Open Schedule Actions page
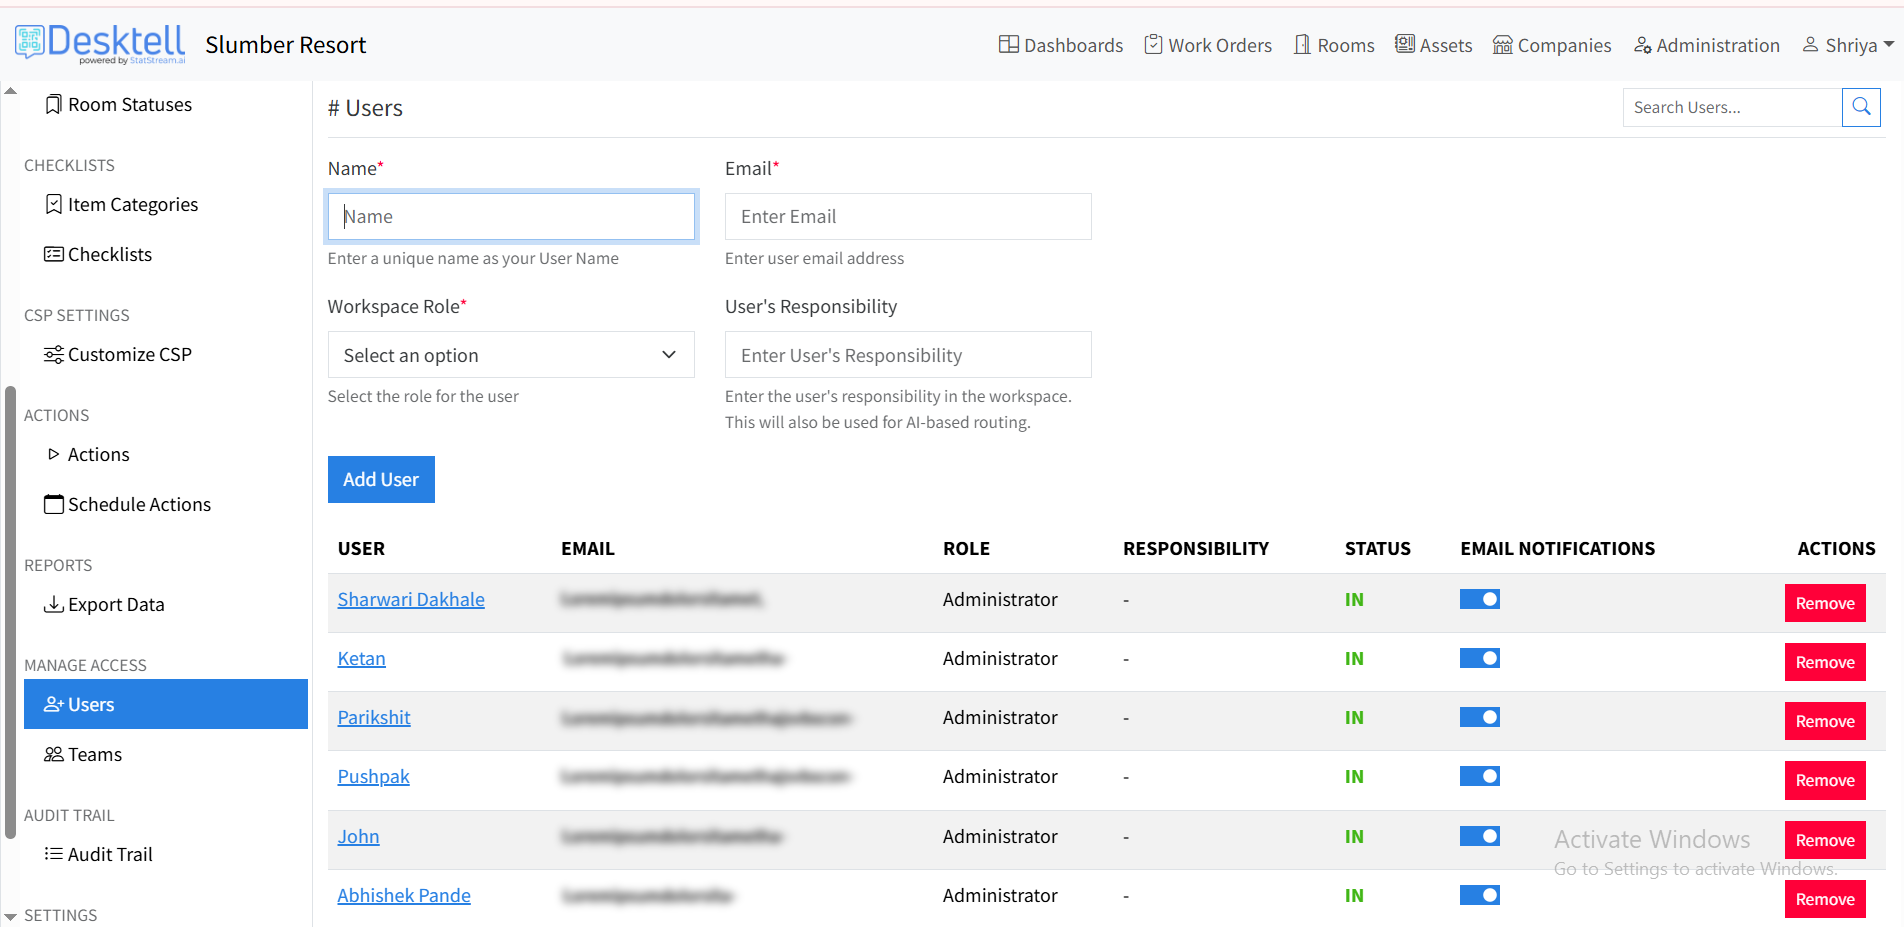Viewport: 1904px width, 927px height. coord(138,505)
